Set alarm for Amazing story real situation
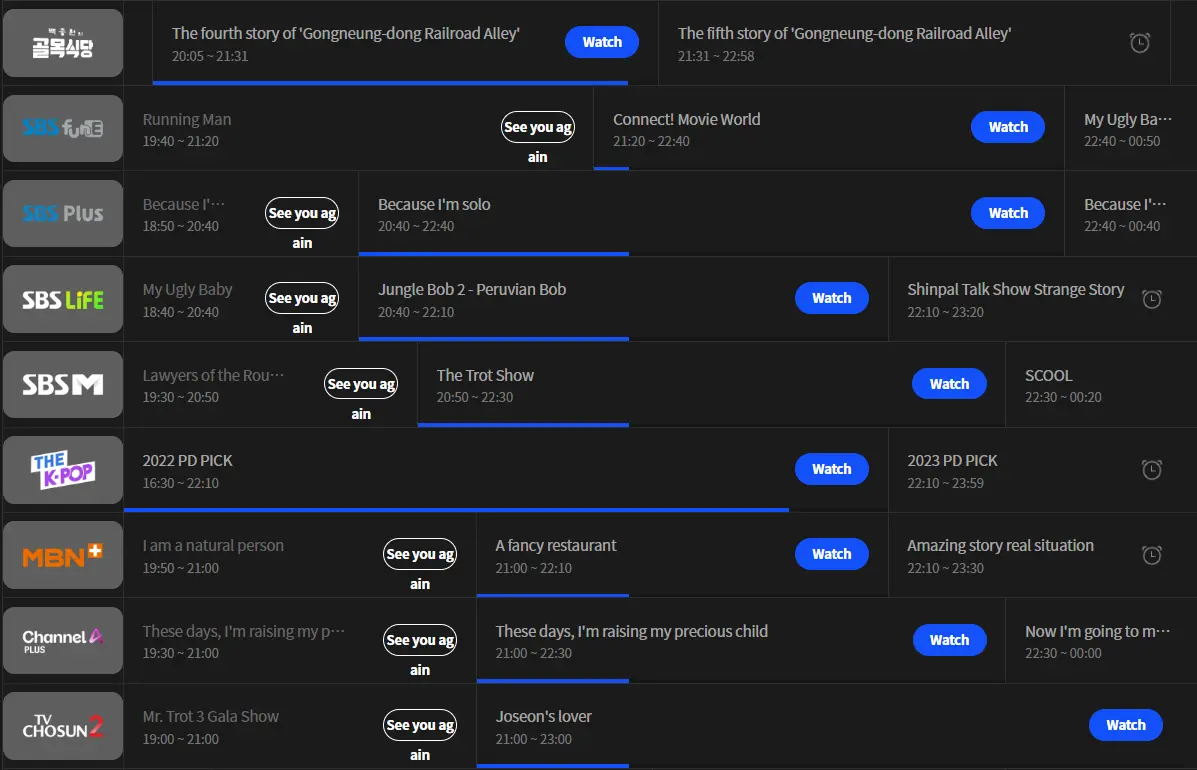Image resolution: width=1197 pixels, height=770 pixels. (x=1151, y=555)
